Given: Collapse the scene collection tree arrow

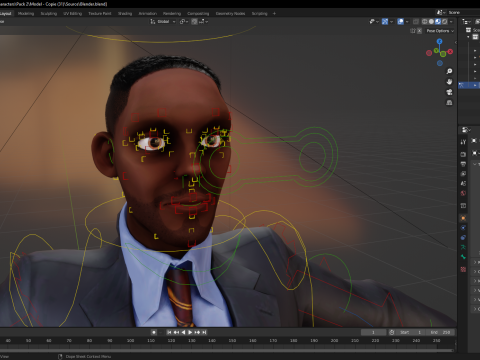Looking at the screenshot, I should click(468, 37).
